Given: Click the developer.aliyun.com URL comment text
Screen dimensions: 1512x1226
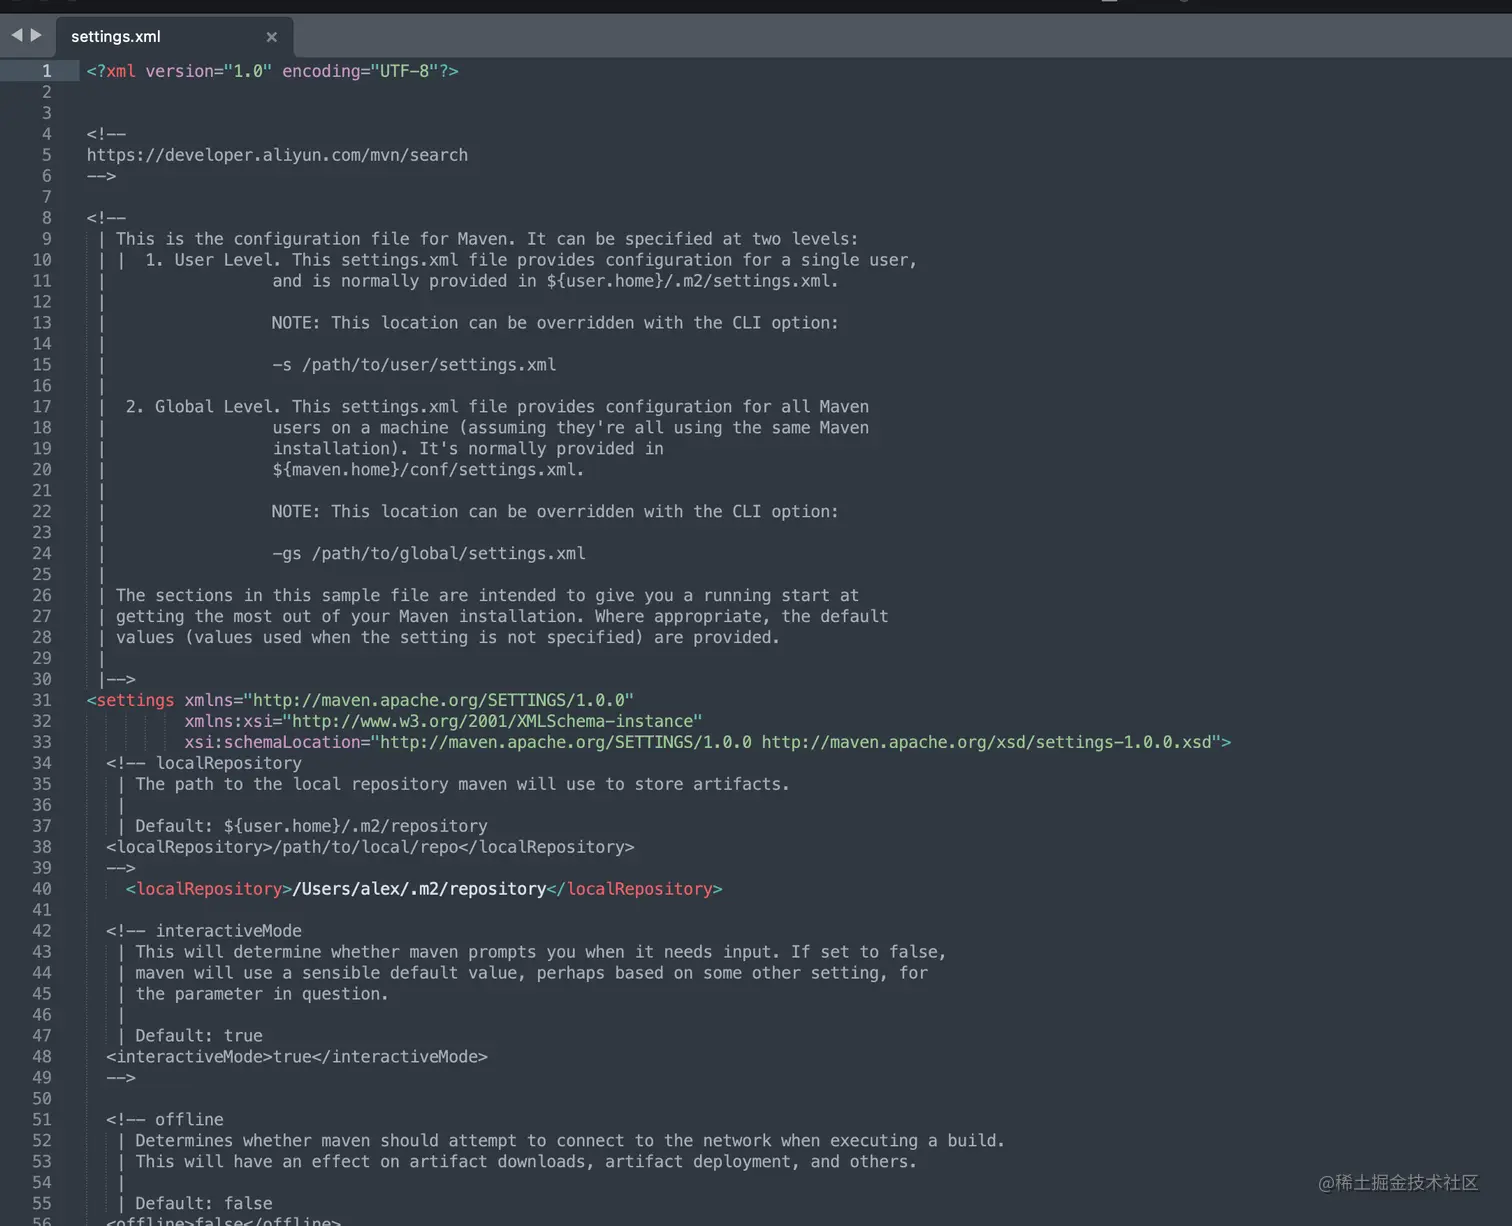Looking at the screenshot, I should 277,155.
